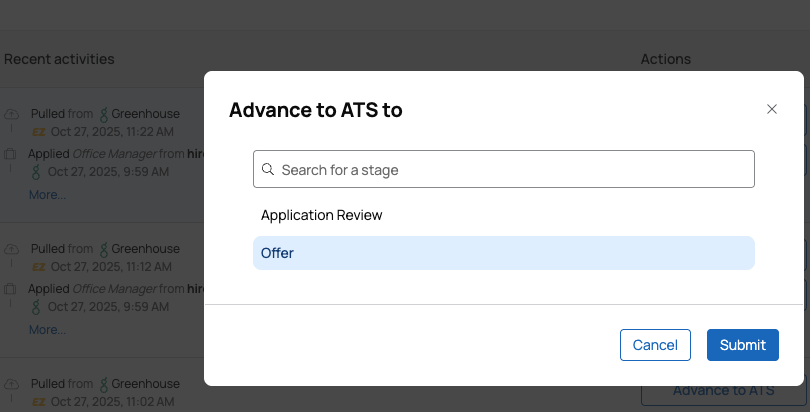810x412 pixels.
Task: Click the cloud pull icon beside 11:22 AM entry
Action: click(x=11, y=114)
